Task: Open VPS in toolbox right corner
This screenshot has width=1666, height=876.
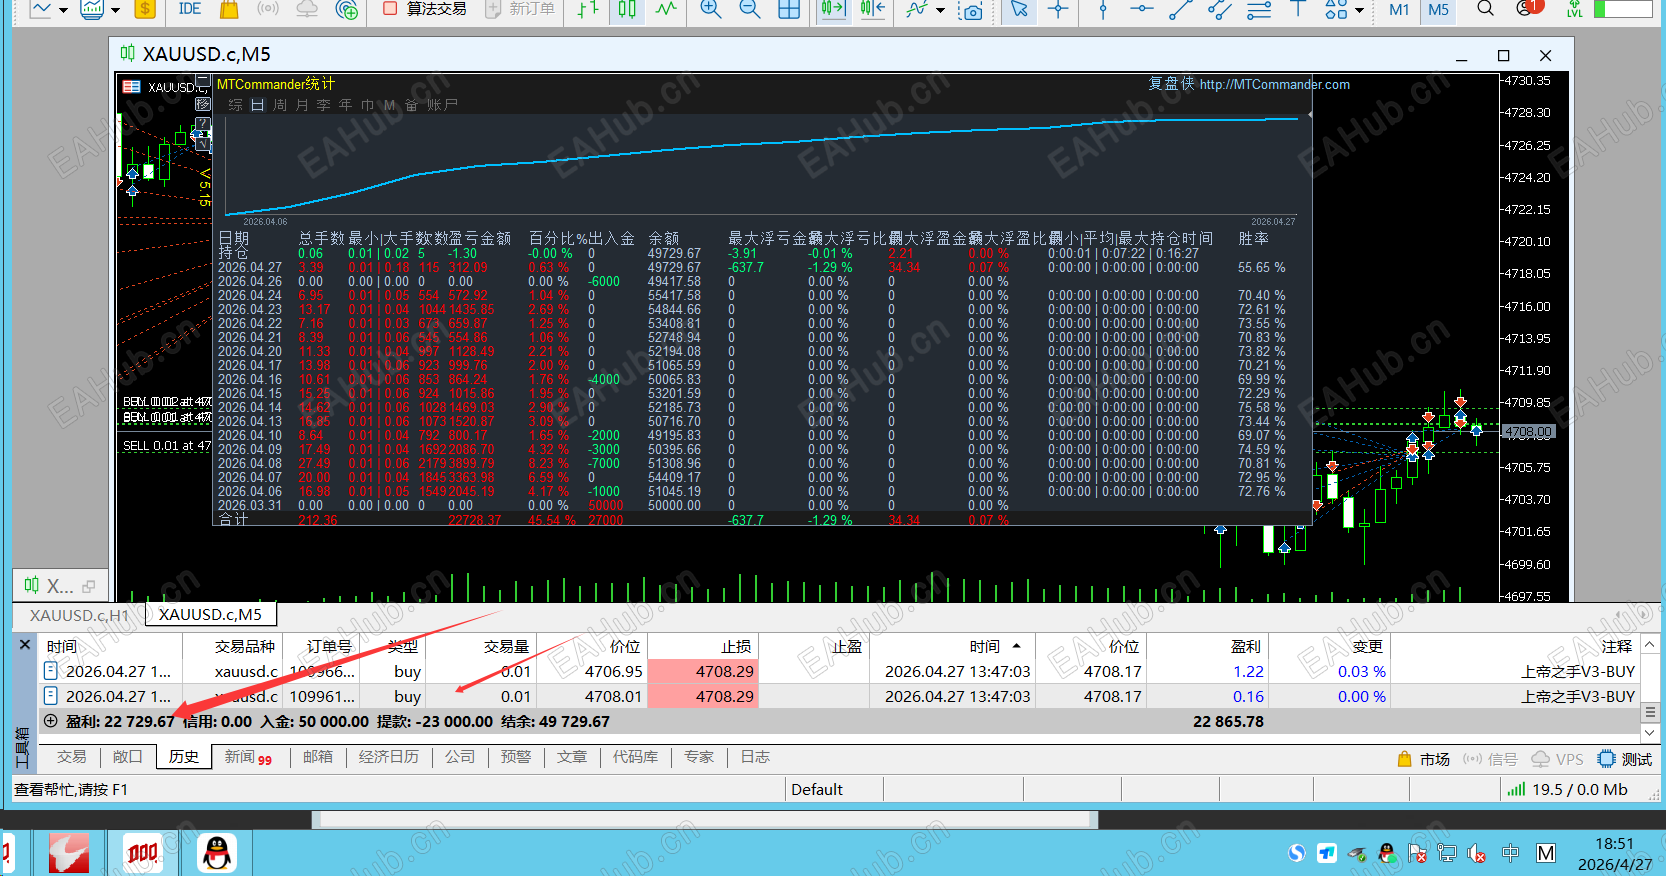Action: pyautogui.click(x=1558, y=759)
